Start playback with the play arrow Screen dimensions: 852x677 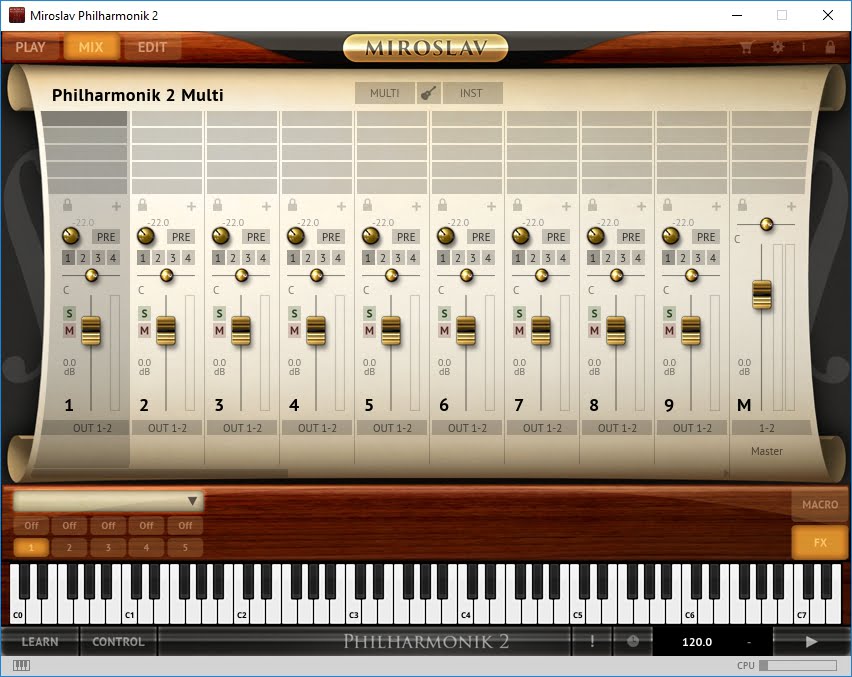pos(811,642)
